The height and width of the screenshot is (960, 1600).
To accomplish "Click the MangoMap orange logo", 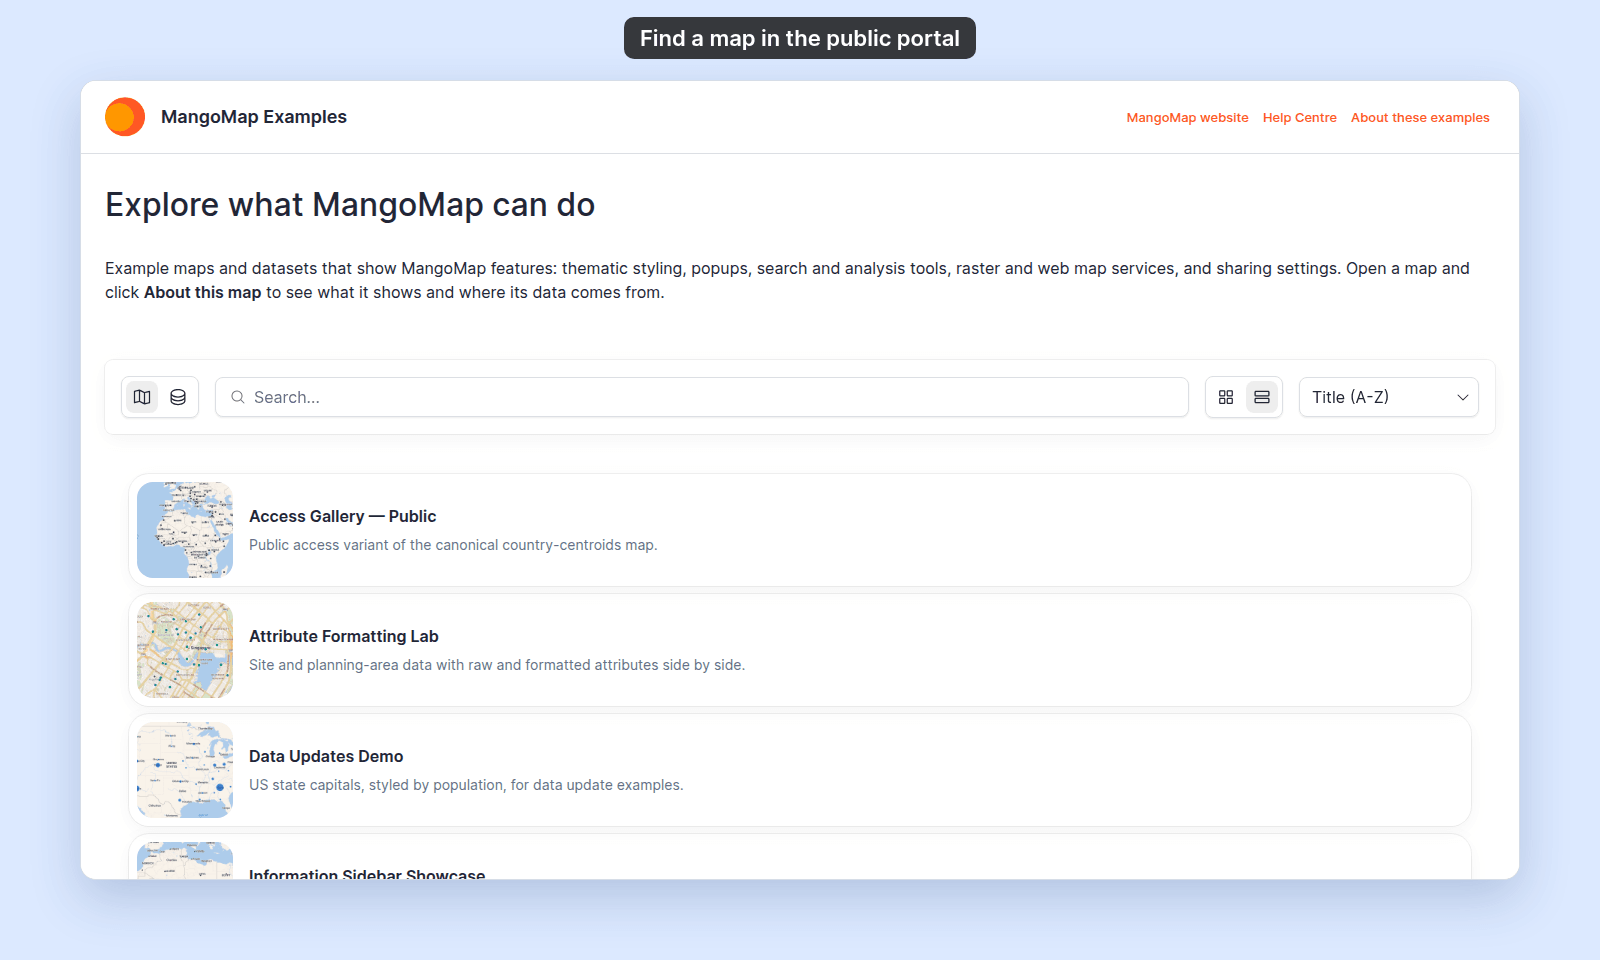I will 125,117.
